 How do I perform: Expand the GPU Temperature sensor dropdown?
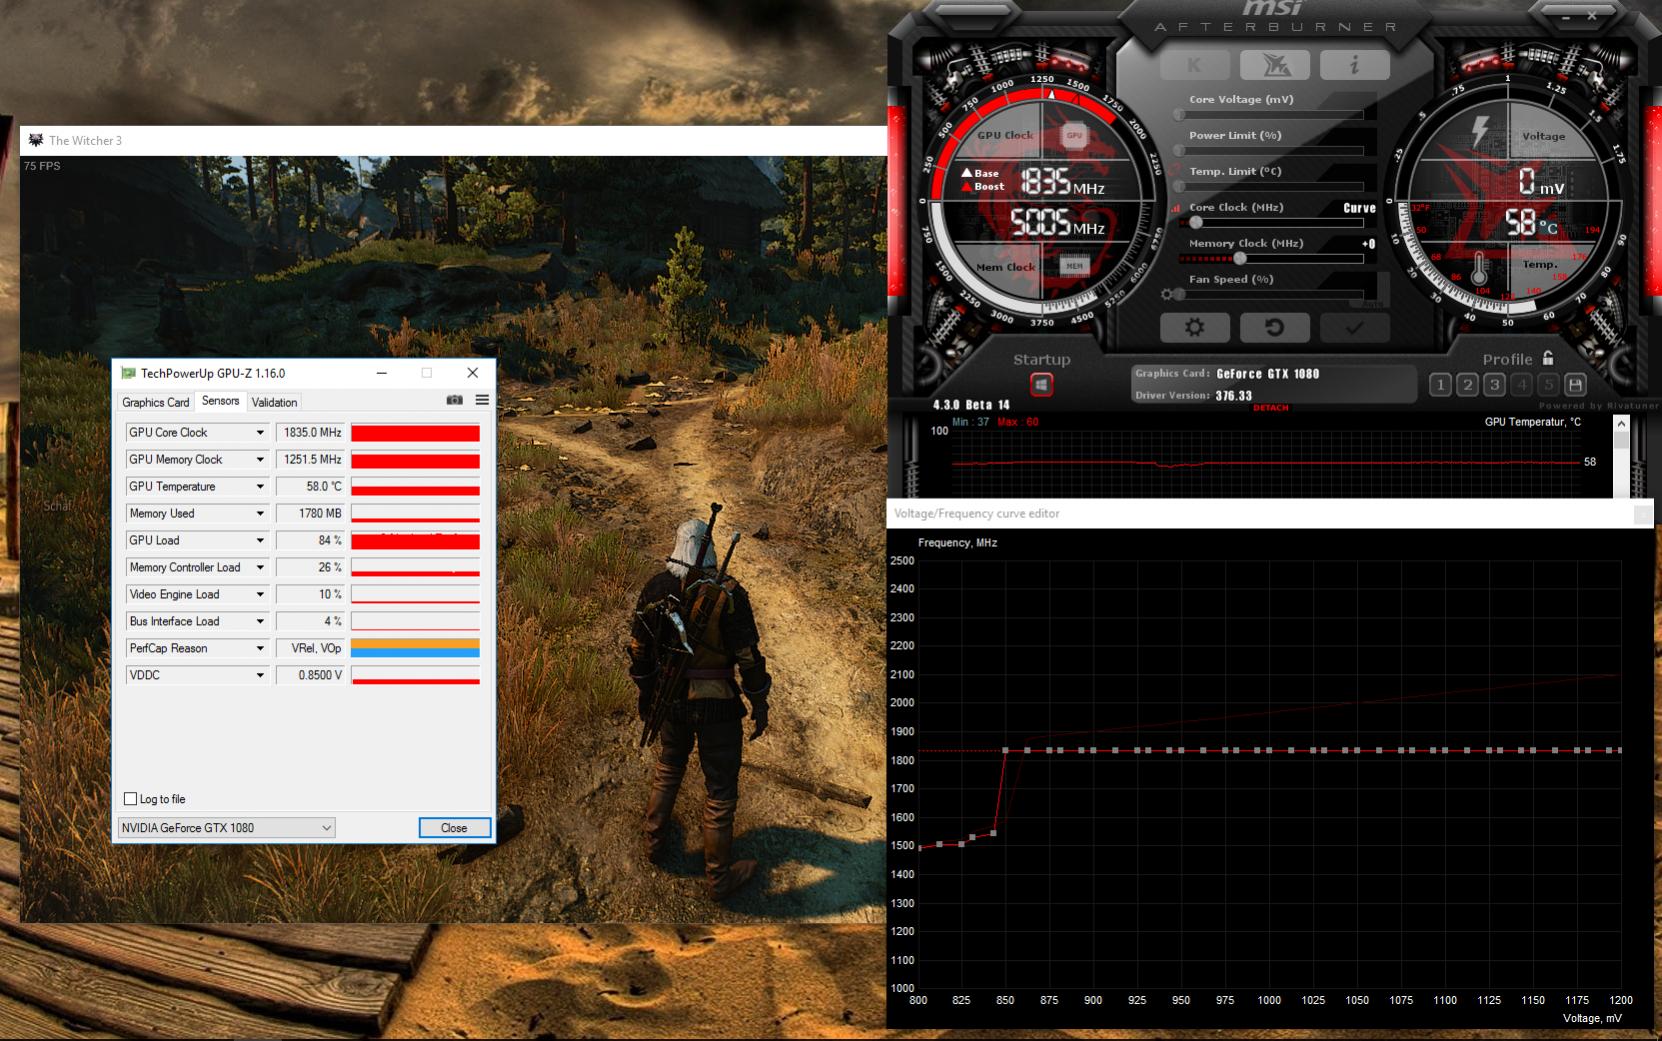click(260, 487)
